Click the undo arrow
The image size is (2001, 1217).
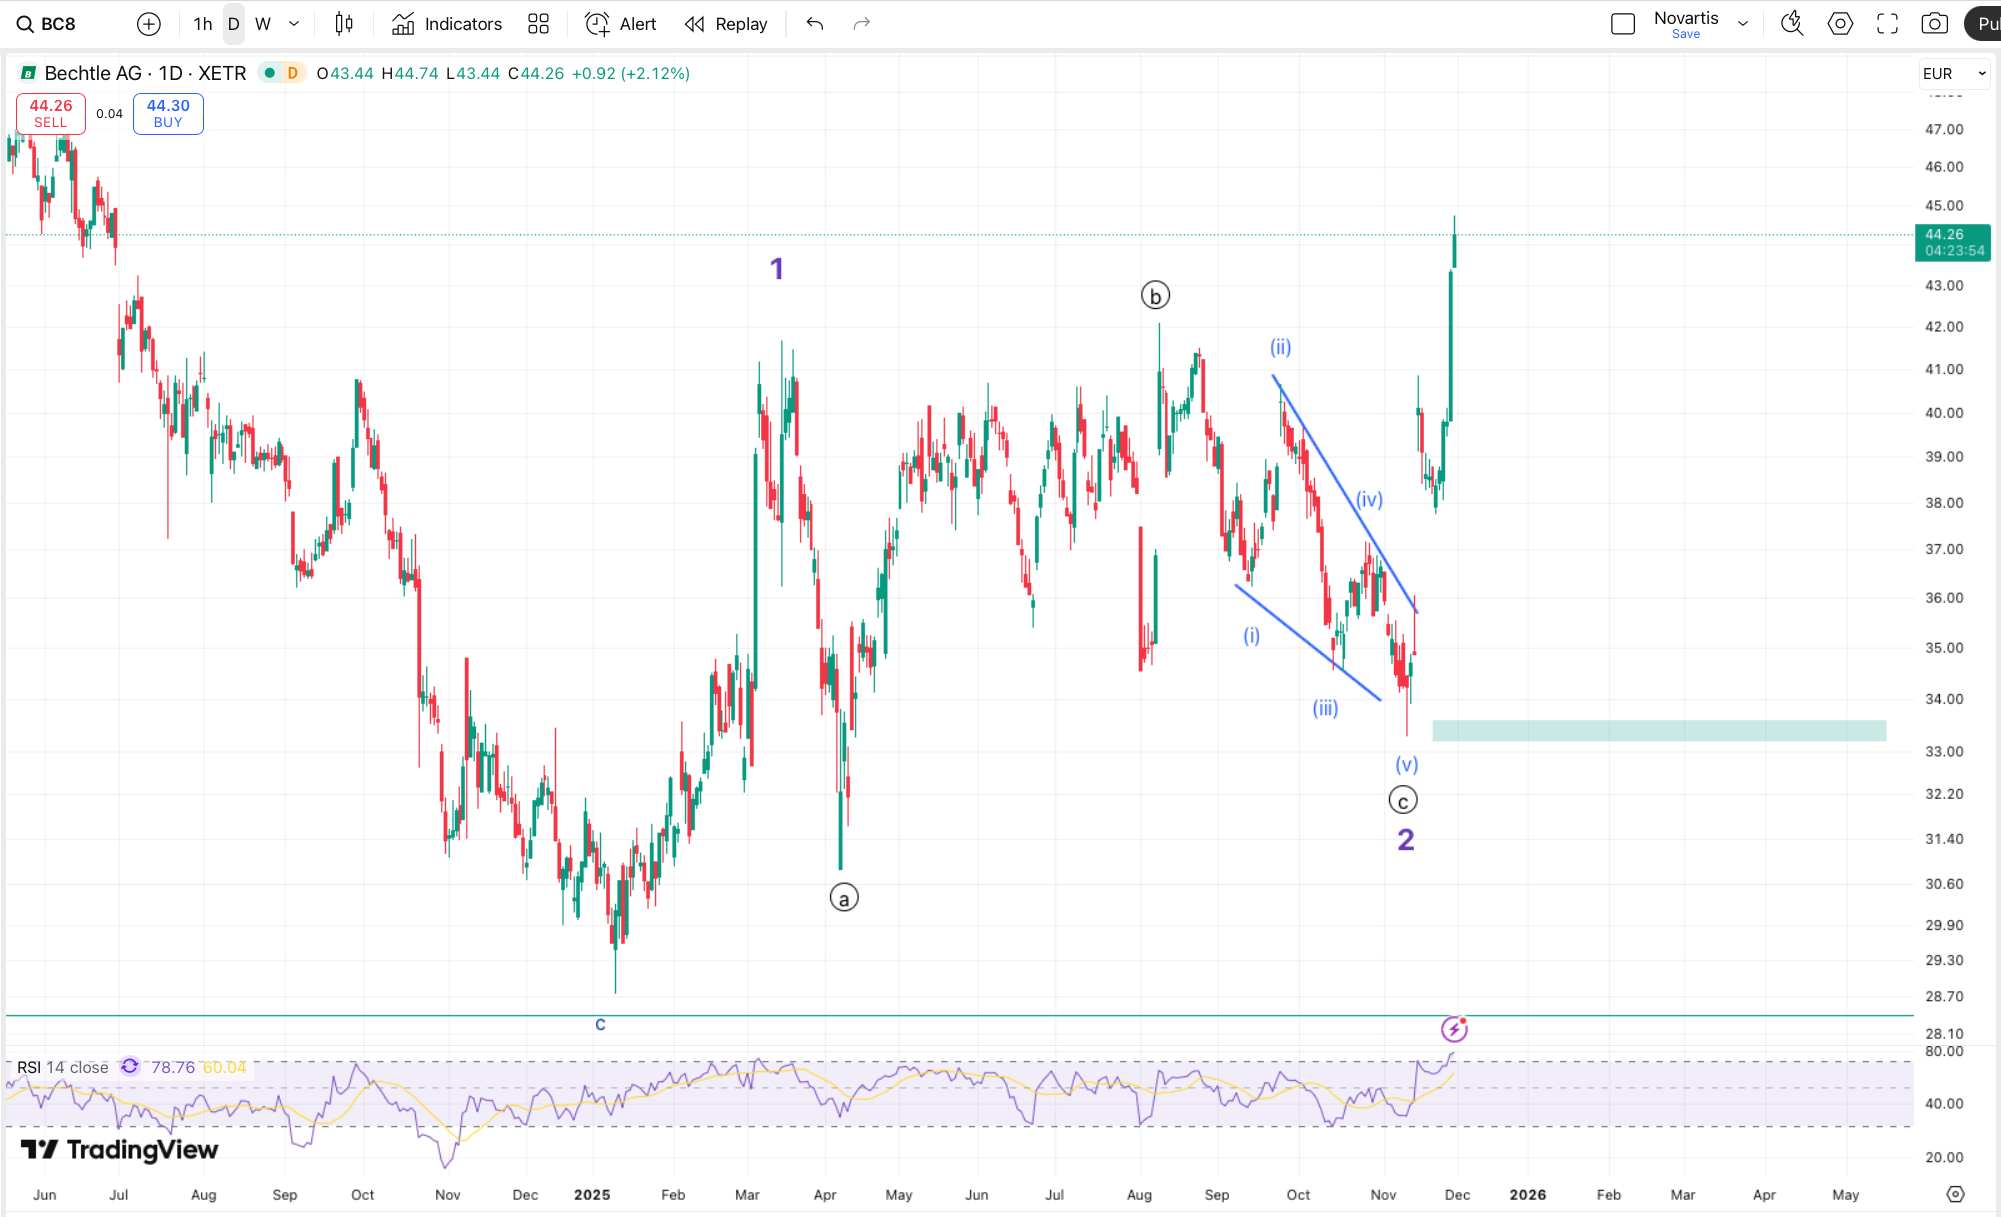[815, 24]
